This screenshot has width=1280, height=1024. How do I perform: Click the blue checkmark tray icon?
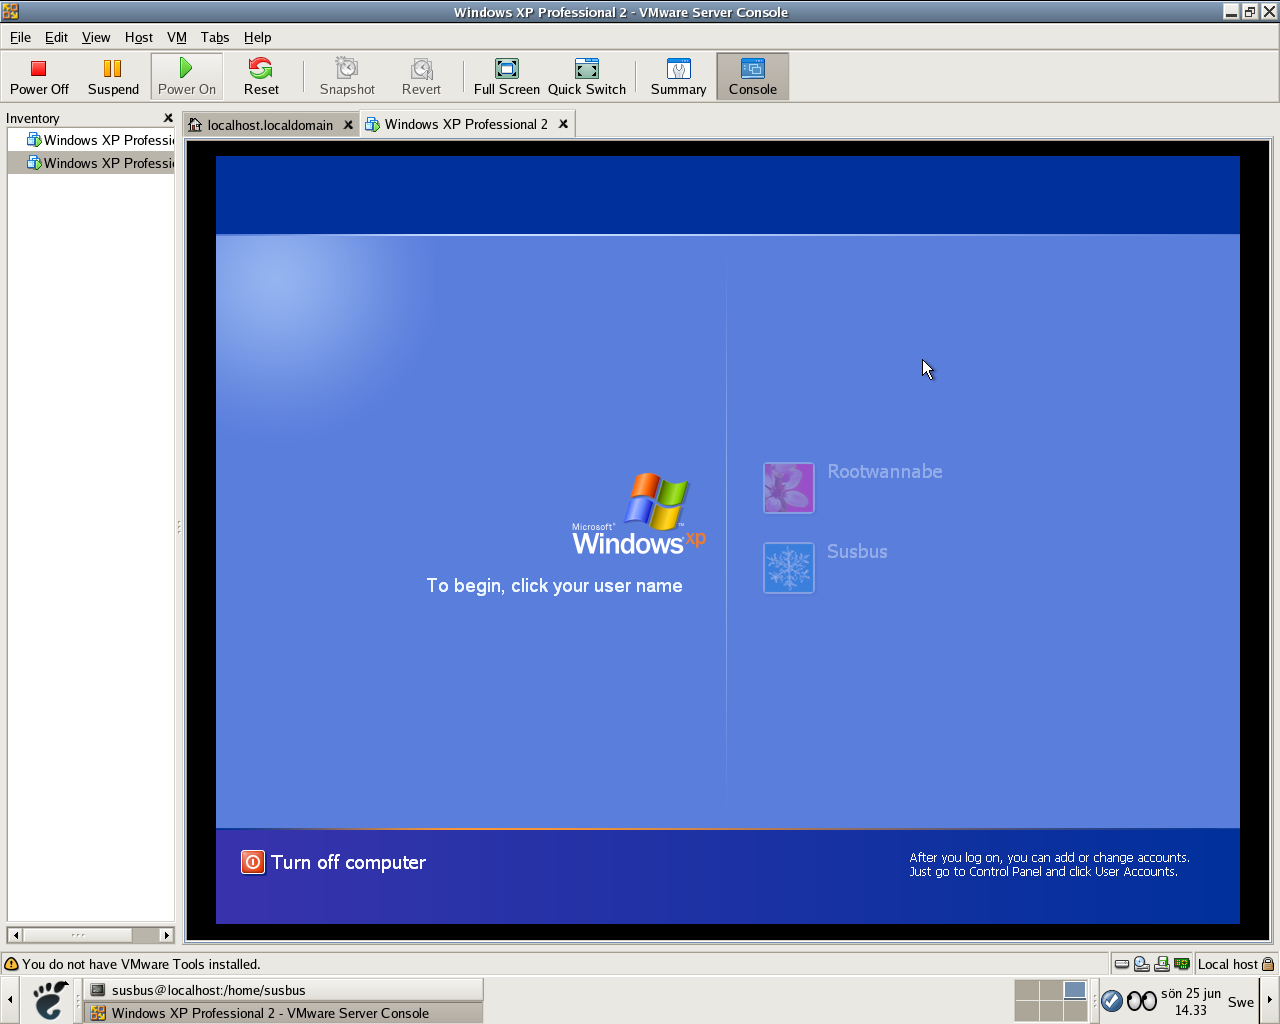coord(1111,1000)
